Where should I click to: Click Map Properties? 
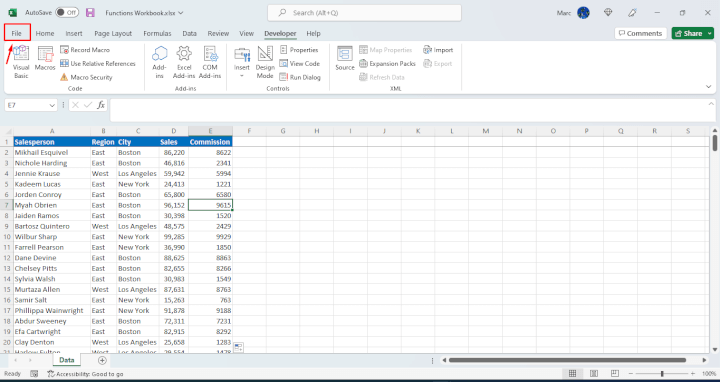click(386, 50)
